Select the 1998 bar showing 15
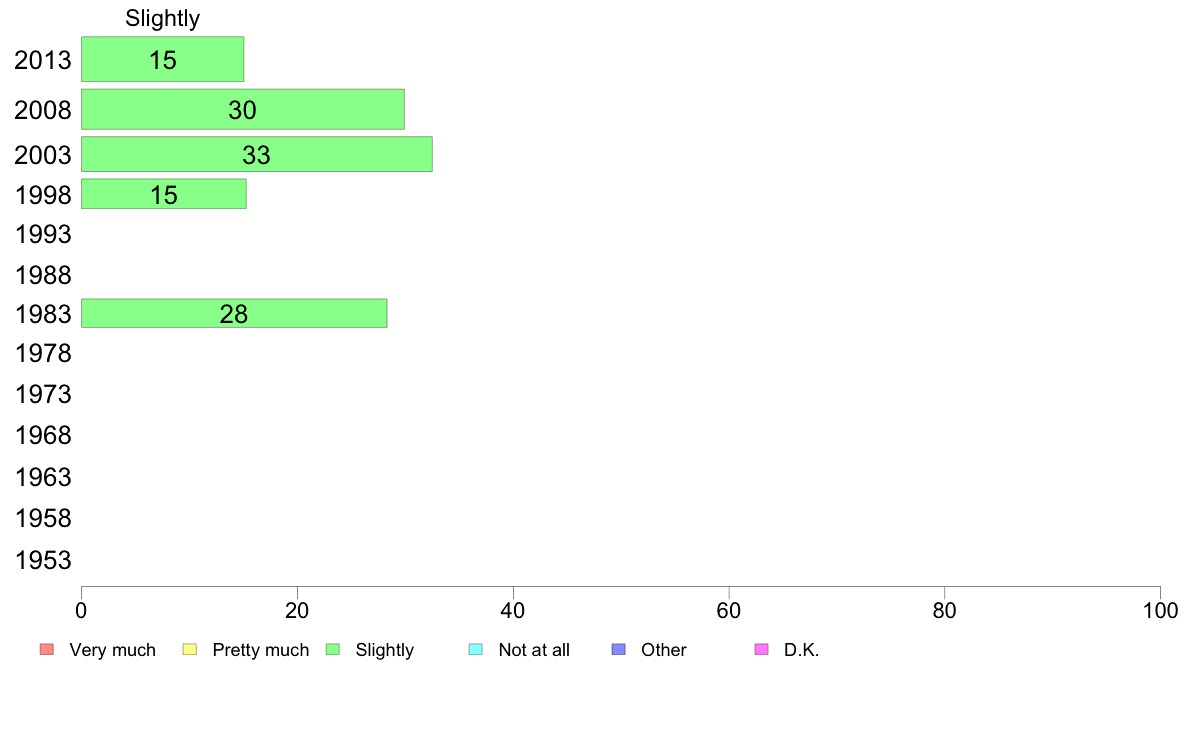The height and width of the screenshot is (736, 1188). [164, 194]
